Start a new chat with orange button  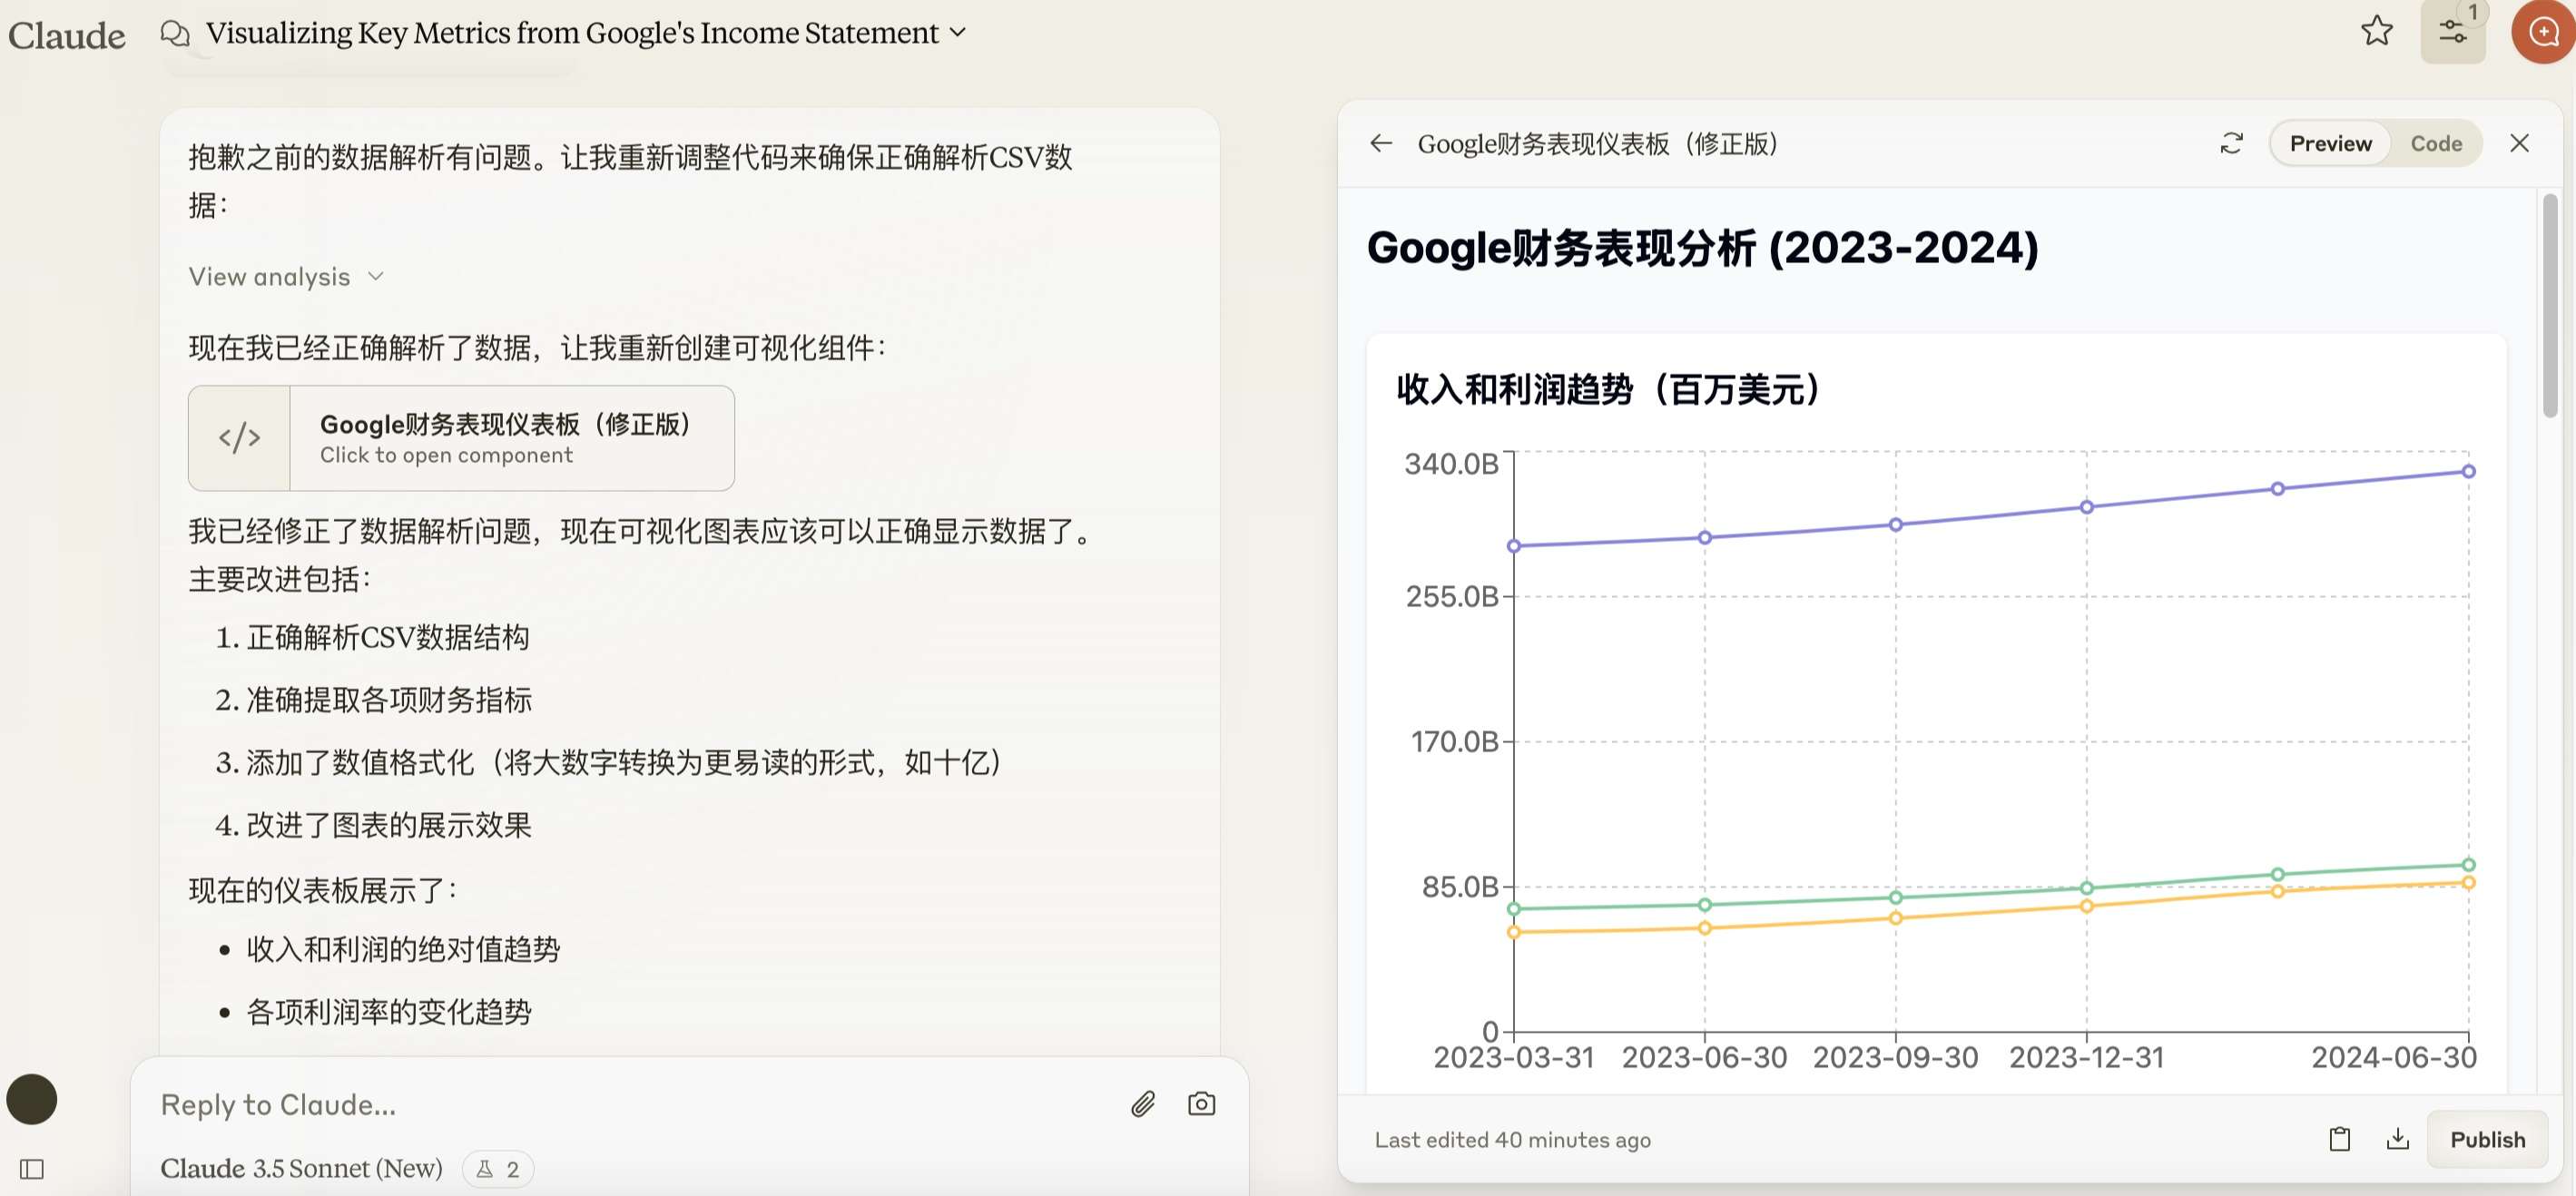[x=2542, y=32]
